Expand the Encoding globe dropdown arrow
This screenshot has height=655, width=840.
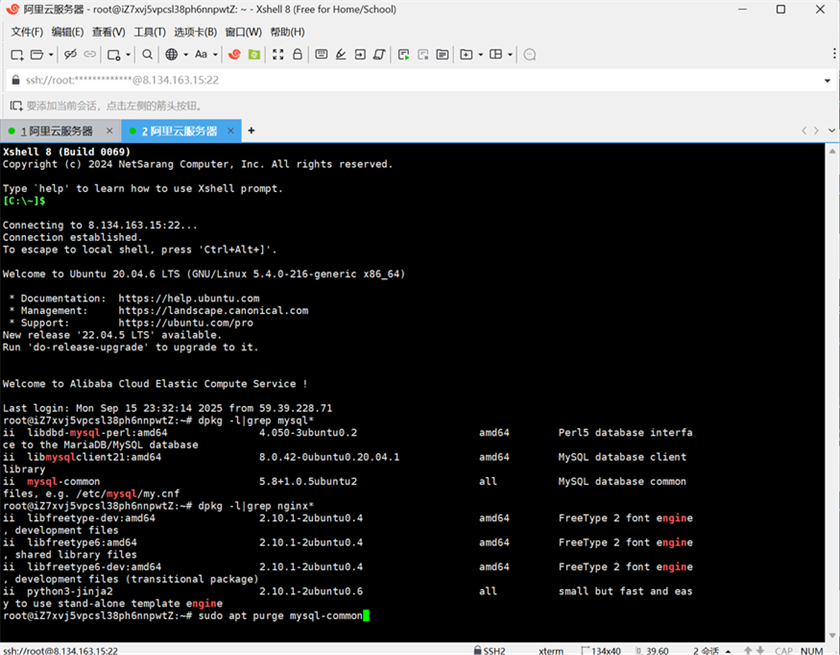click(186, 55)
